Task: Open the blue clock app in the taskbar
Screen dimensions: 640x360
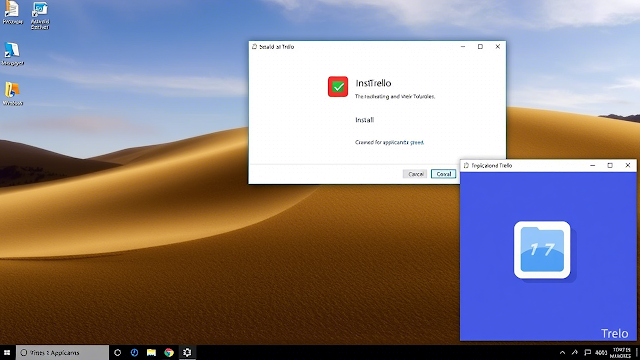Action: click(134, 353)
